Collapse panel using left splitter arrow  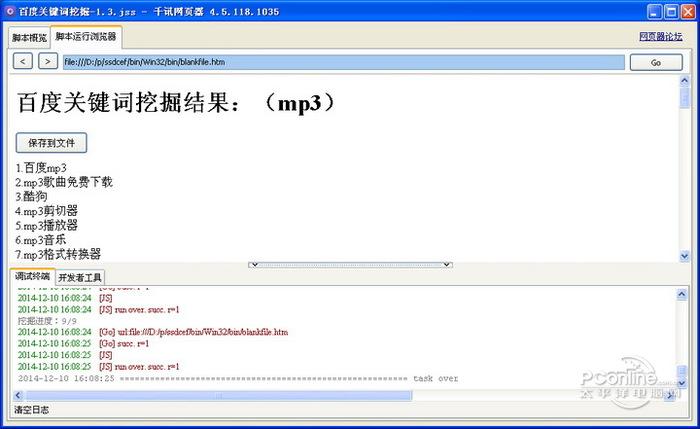[x=254, y=265]
